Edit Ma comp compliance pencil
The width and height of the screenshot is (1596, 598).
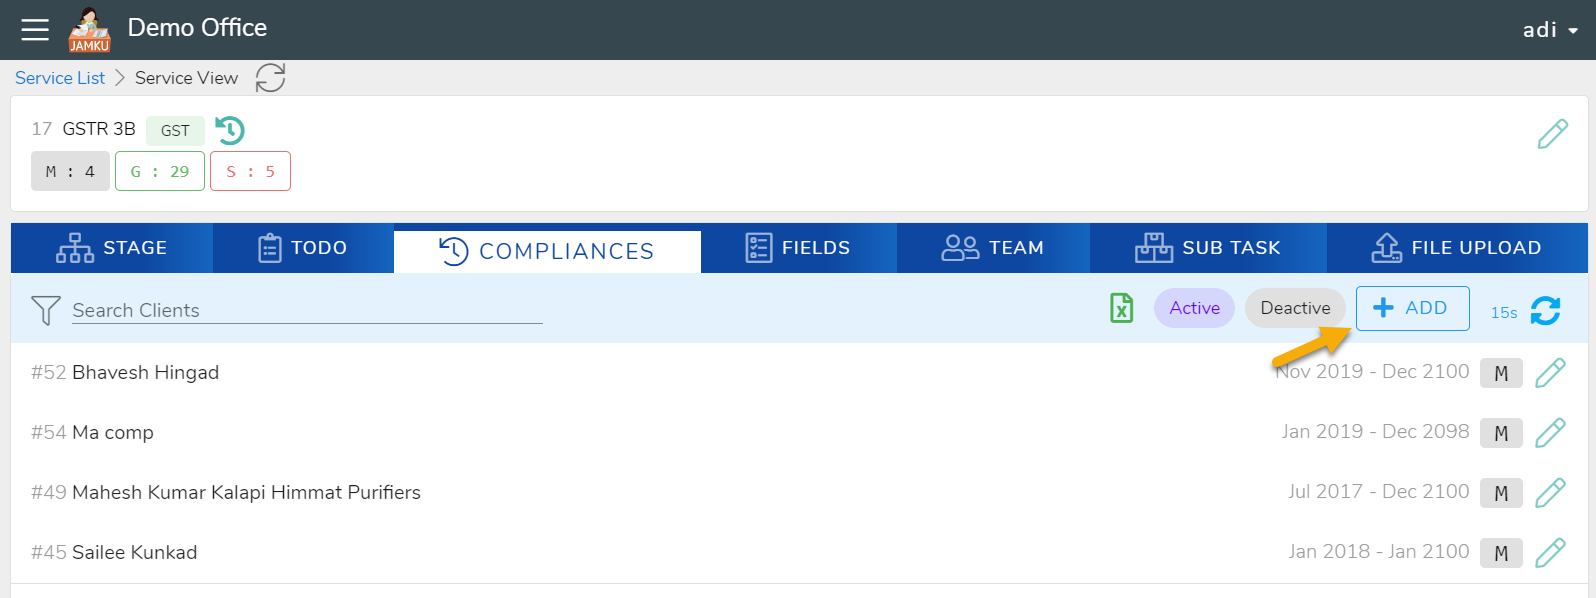[x=1550, y=433]
